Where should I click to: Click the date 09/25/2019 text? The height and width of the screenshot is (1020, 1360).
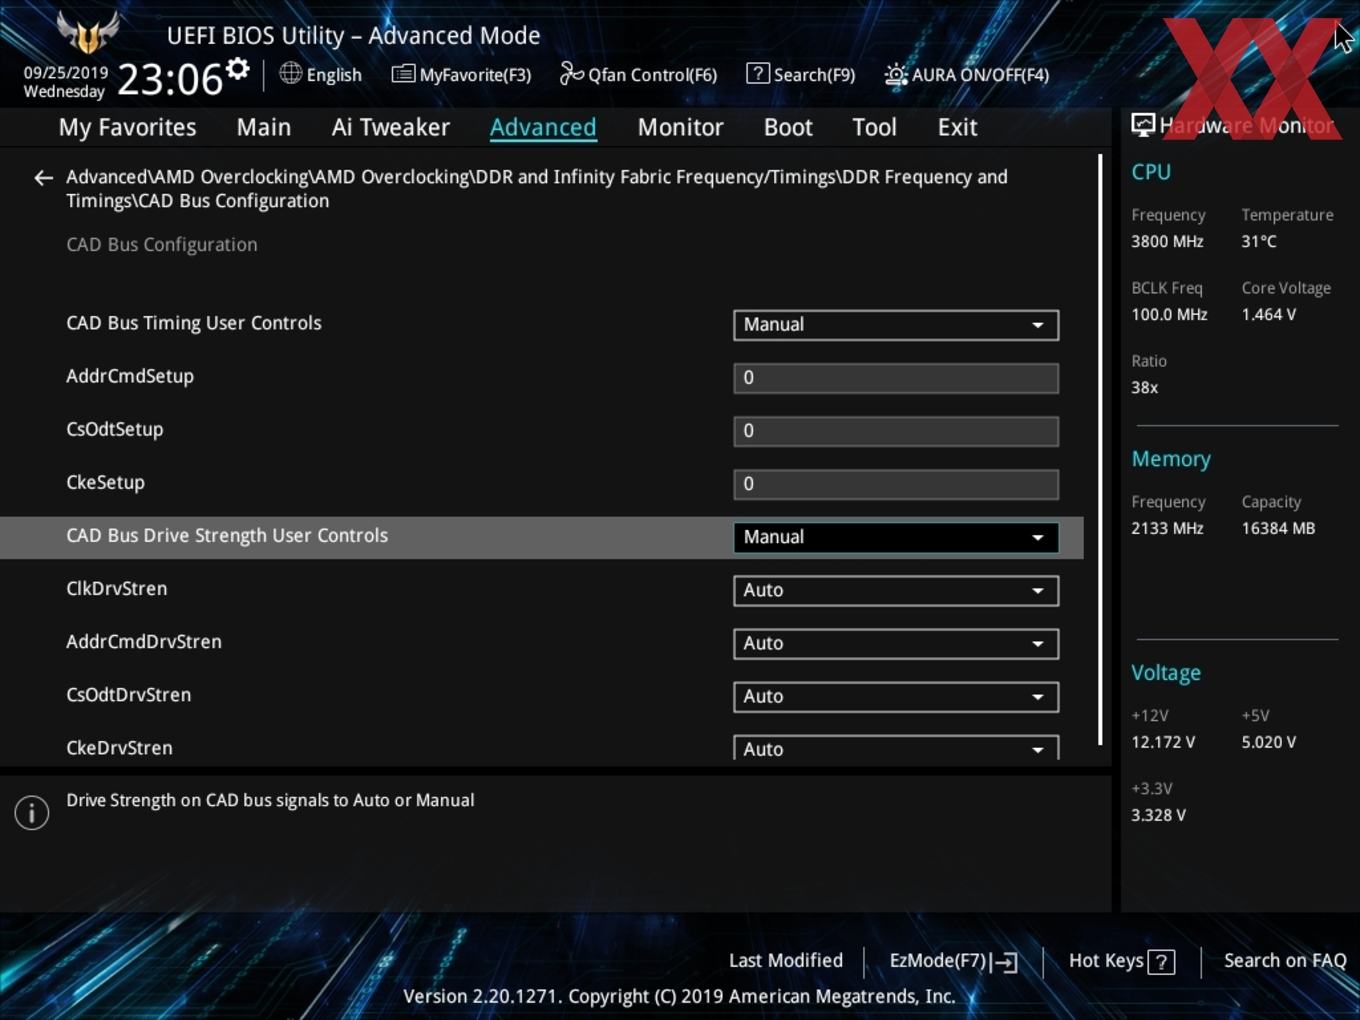(66, 73)
